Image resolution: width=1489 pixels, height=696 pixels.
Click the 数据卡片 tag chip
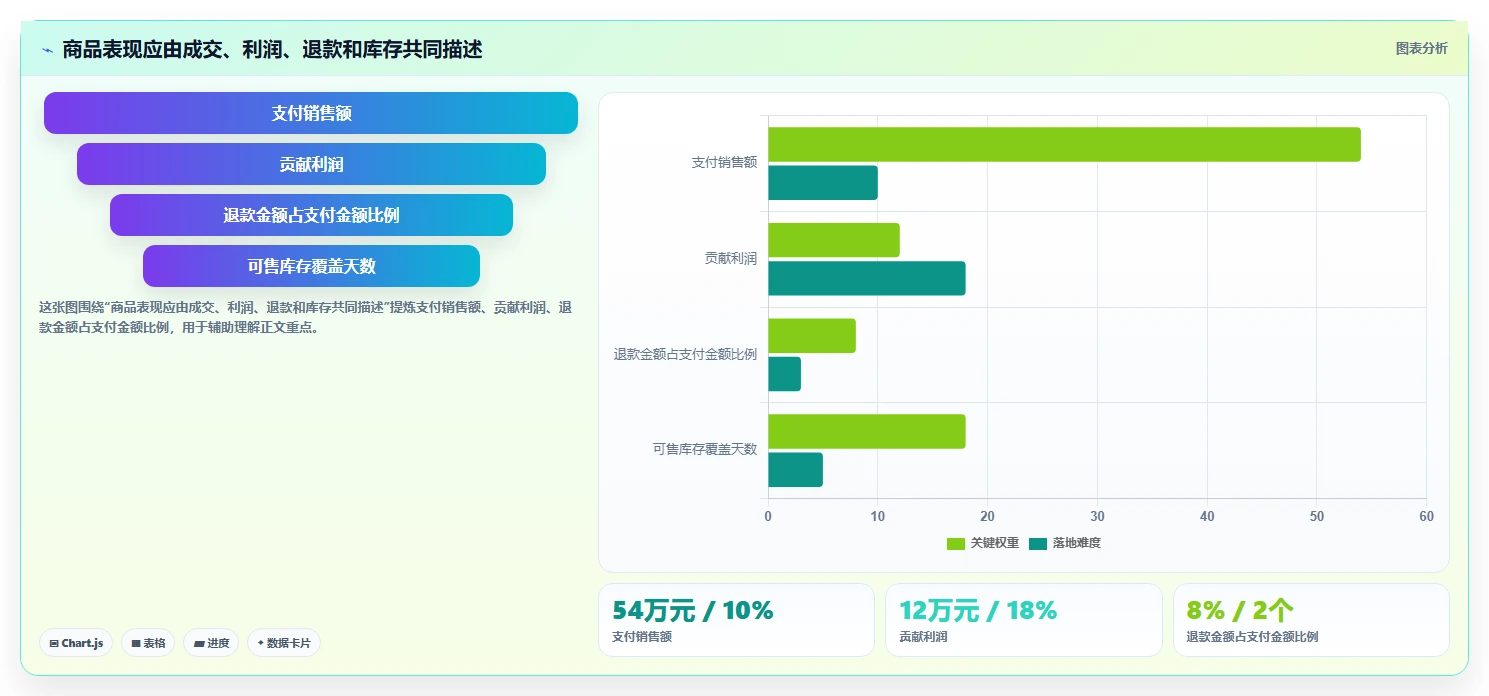pos(284,643)
